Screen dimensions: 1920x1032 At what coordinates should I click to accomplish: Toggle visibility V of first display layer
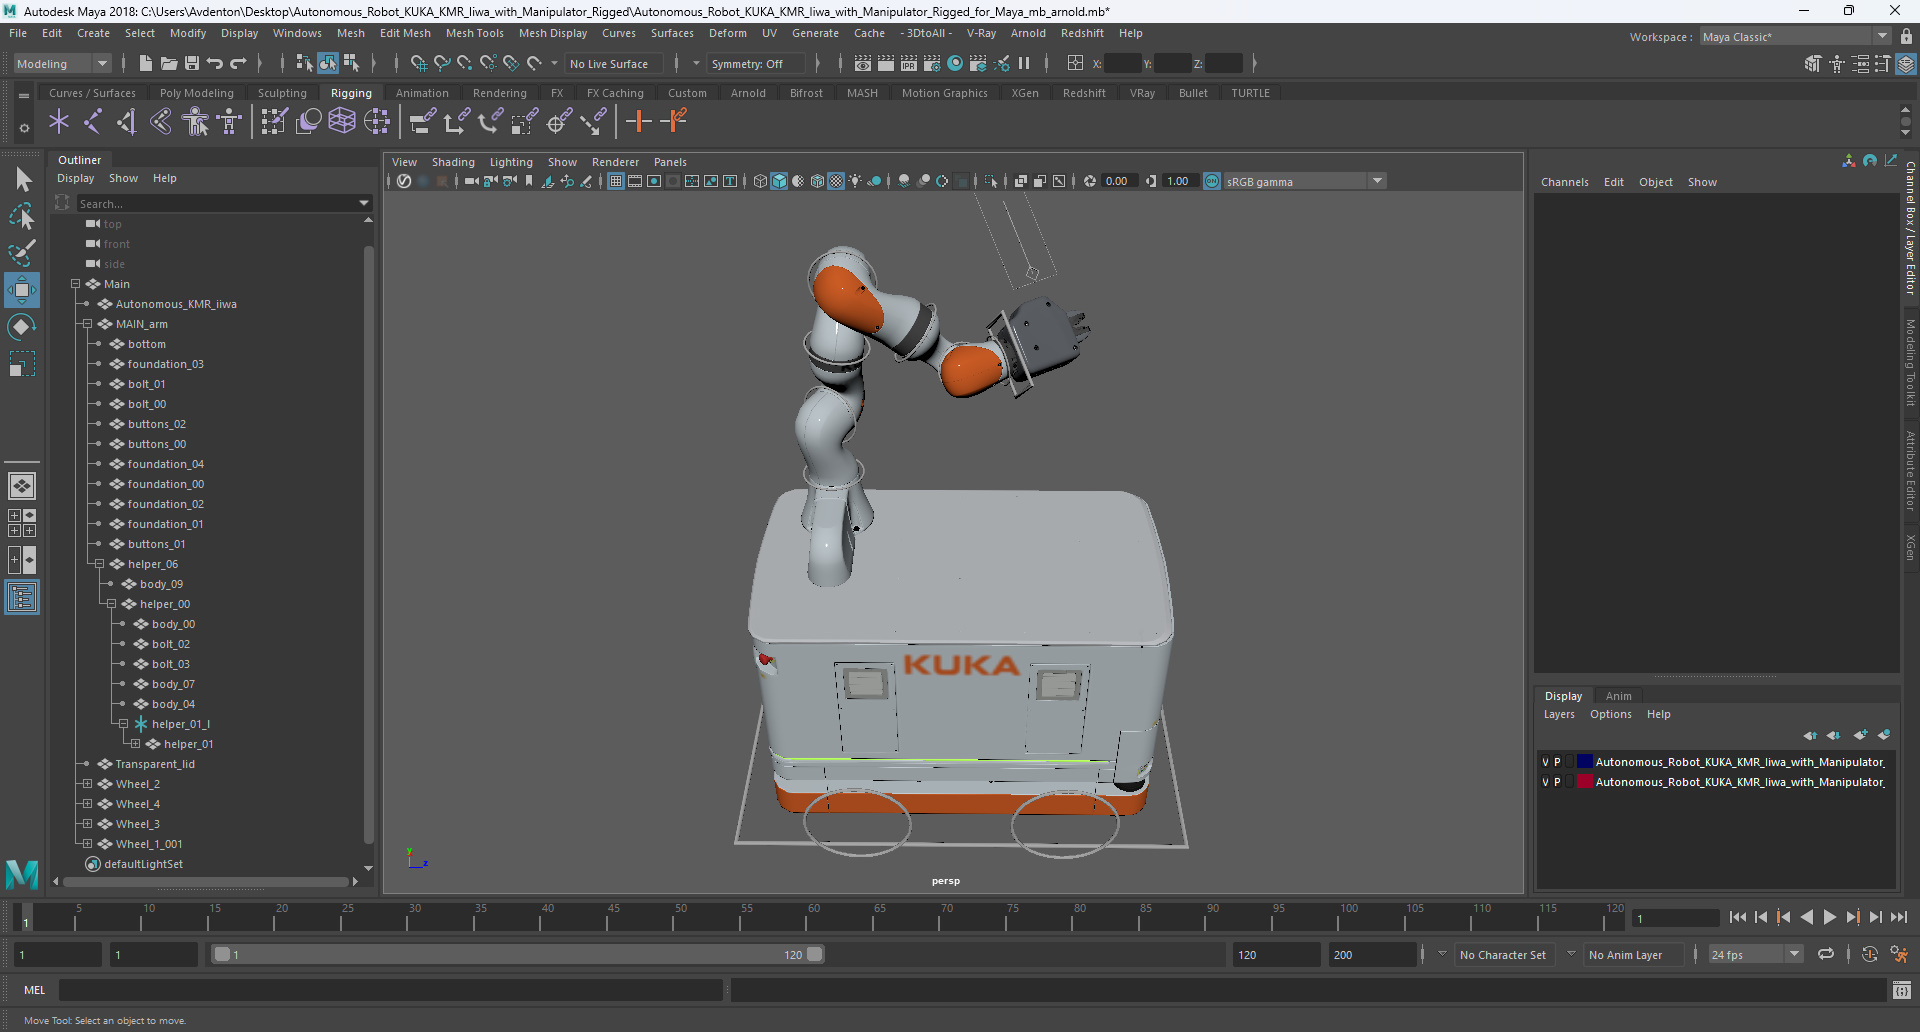[1545, 762]
